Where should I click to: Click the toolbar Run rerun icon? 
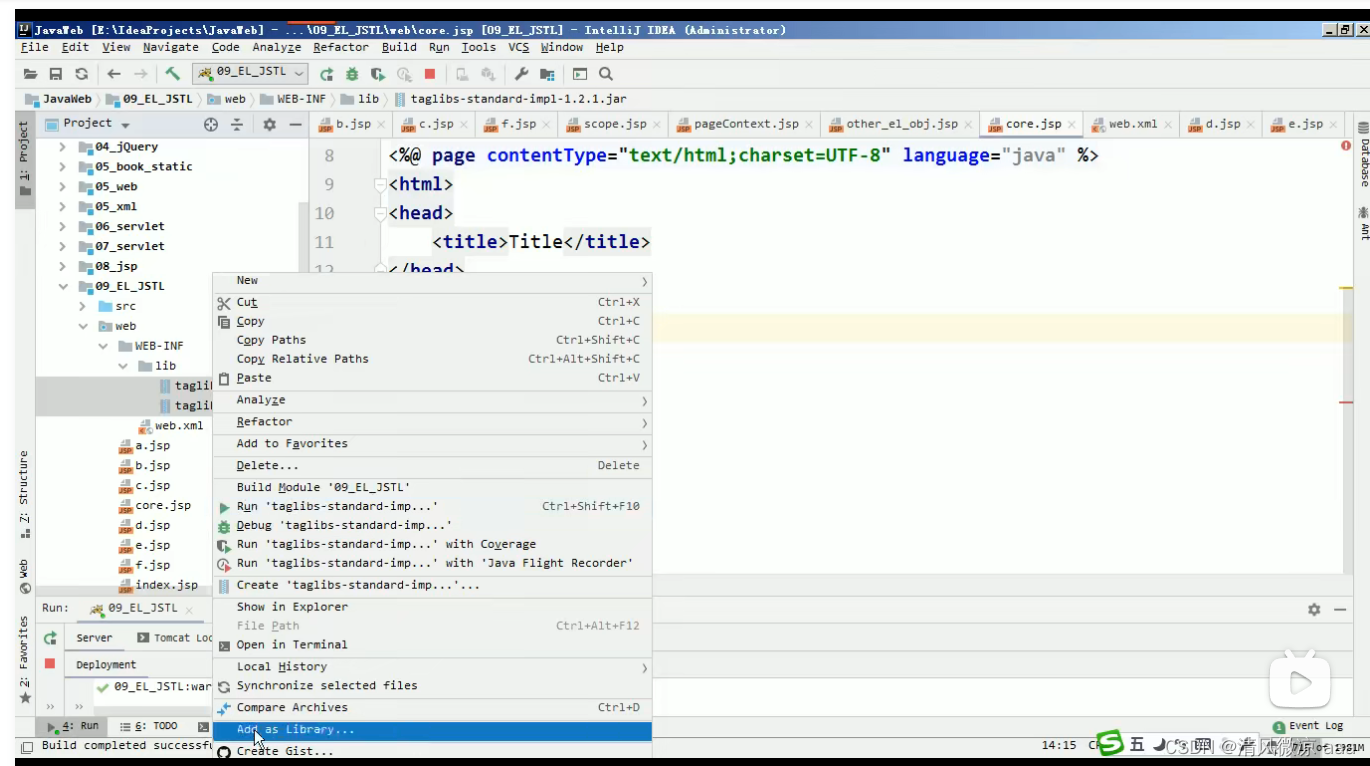coord(326,74)
